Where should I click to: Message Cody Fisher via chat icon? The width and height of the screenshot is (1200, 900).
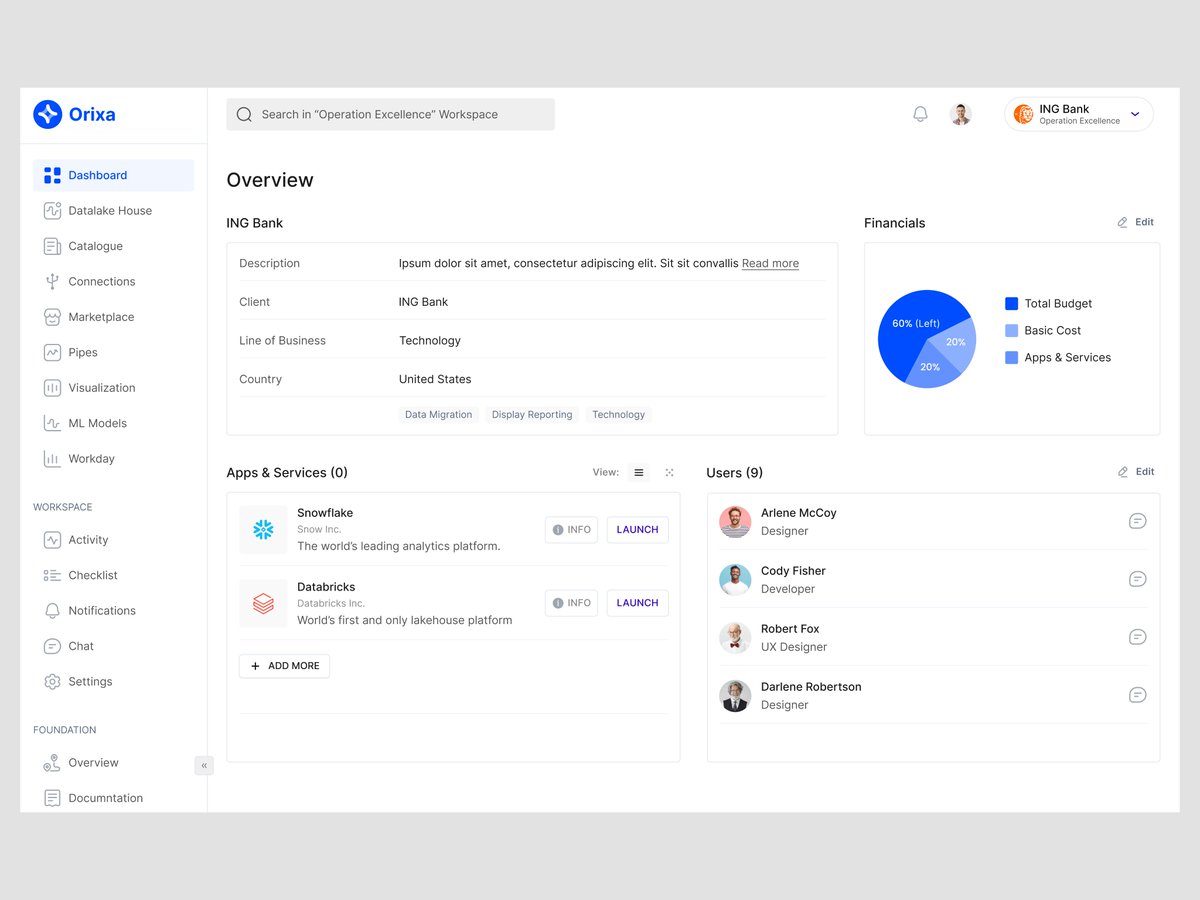pyautogui.click(x=1137, y=579)
